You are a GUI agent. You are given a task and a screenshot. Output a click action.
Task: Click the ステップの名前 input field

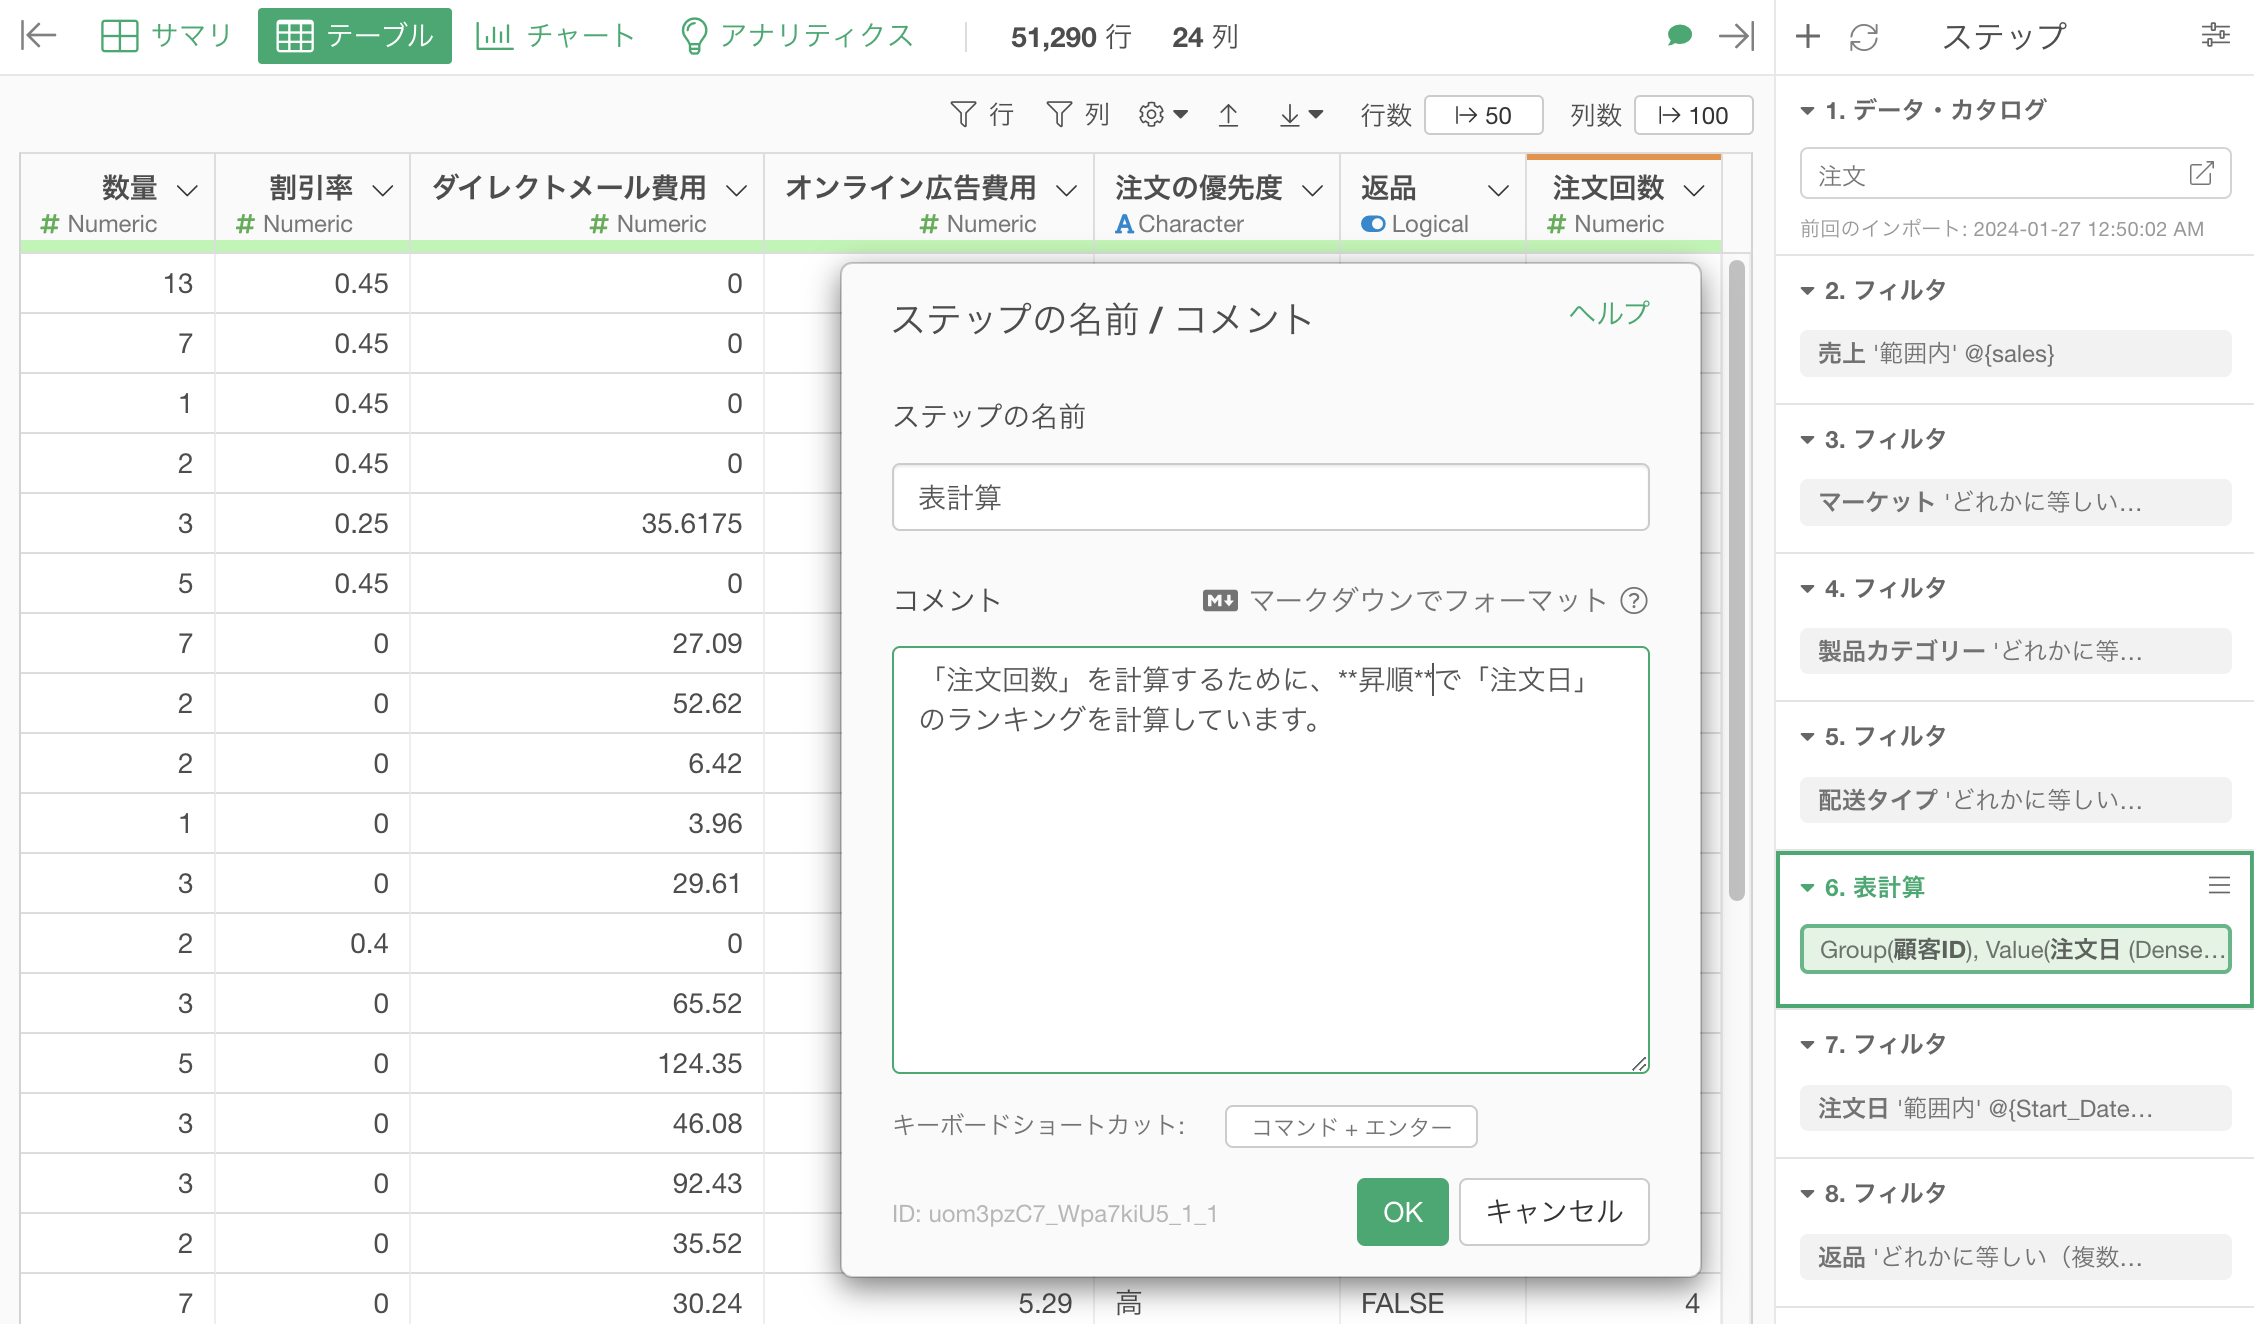(1270, 497)
